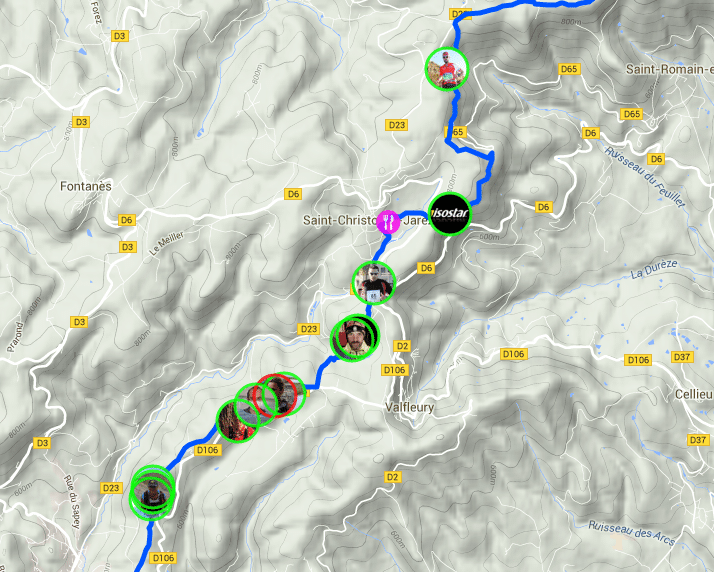Select the Saint-Christo-en-Jarez town label
This screenshot has width=714, height=572.
coord(367,220)
